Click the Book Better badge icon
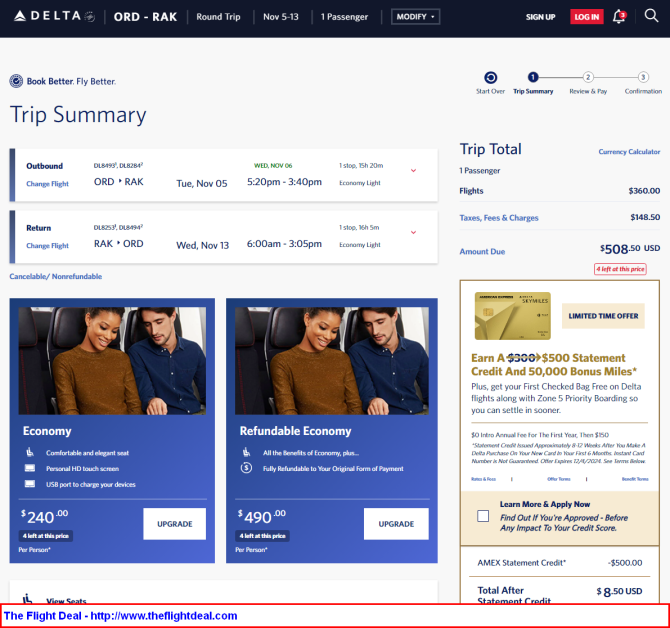Viewport: 670px width, 628px height. tap(16, 81)
